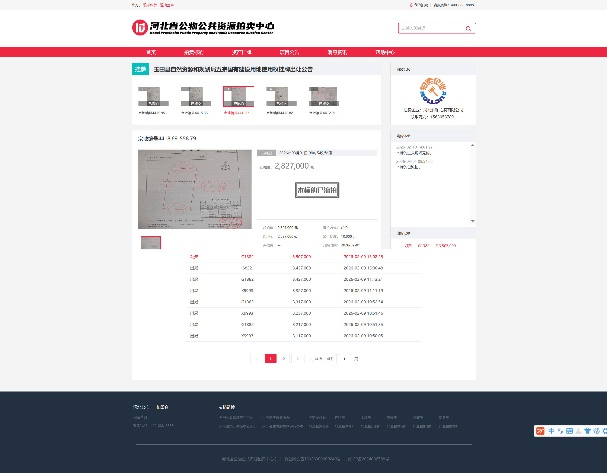
Task: Click the Sogou input method S logo
Action: 540,431
